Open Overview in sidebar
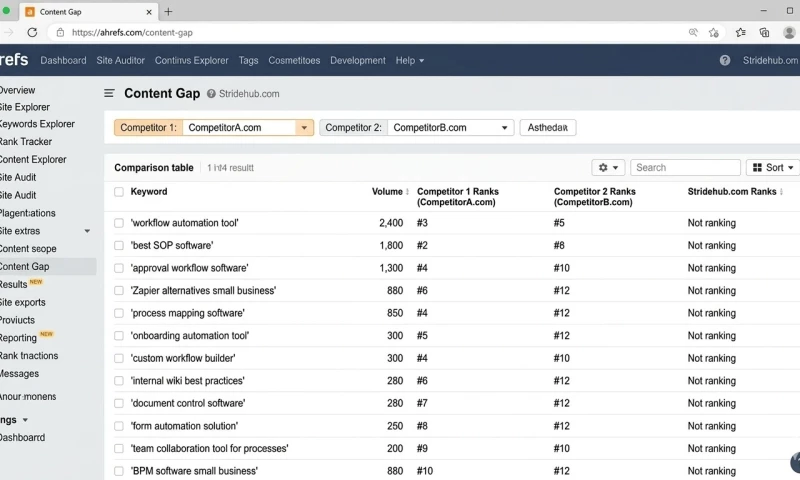 click(17, 90)
